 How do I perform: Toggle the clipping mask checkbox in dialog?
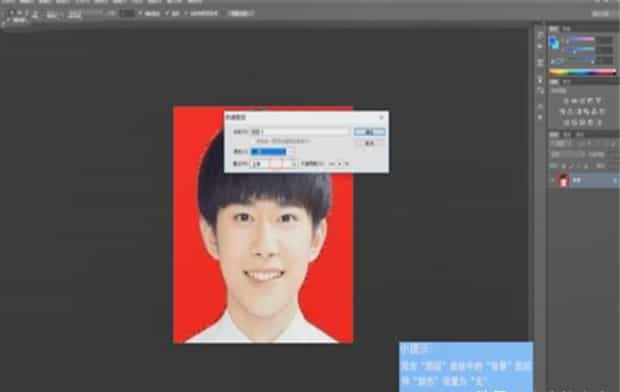253,141
